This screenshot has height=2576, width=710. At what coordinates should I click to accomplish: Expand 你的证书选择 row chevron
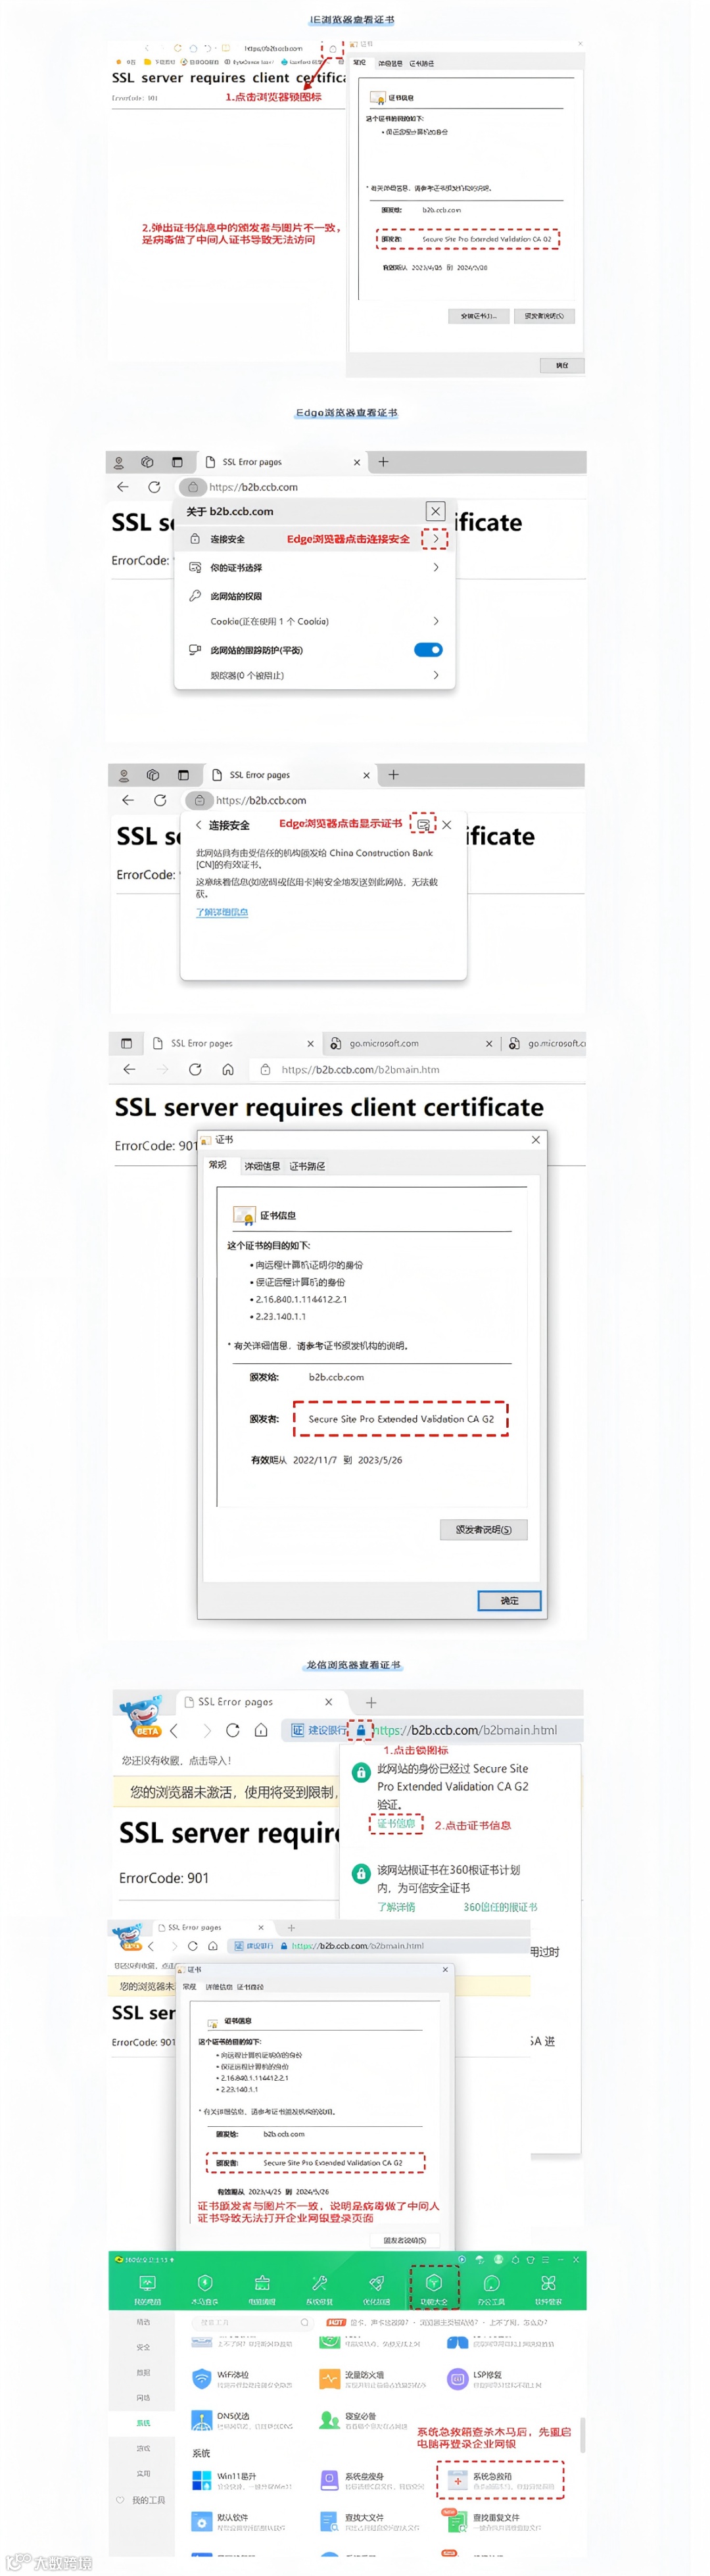point(435,567)
